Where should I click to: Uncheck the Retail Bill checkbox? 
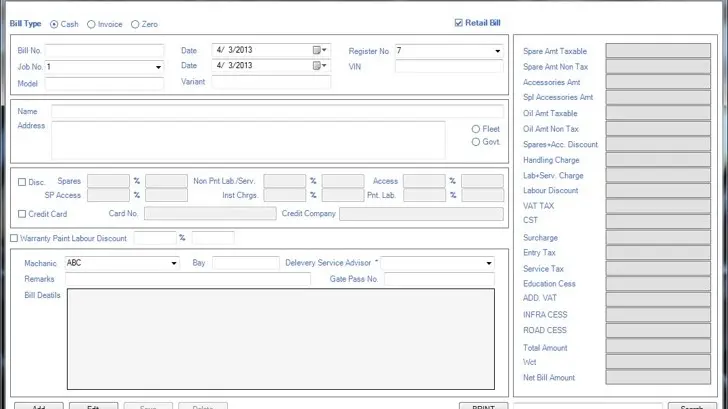click(x=459, y=23)
